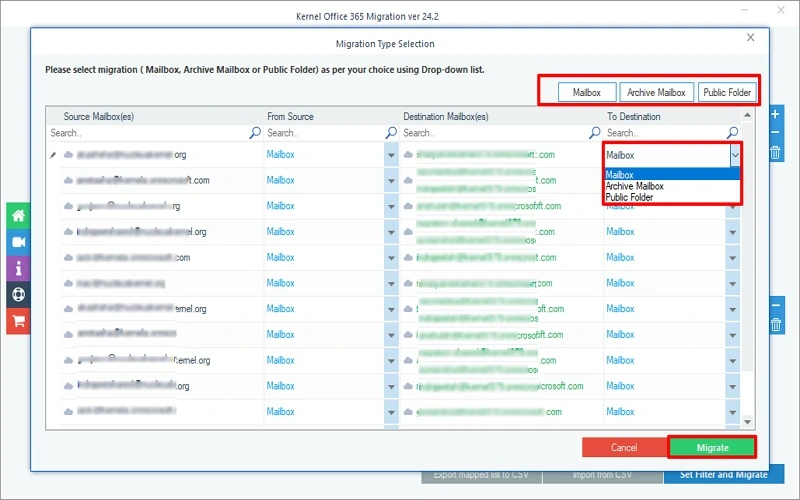Open From Source dropdown in first row
The height and width of the screenshot is (500, 800).
[391, 155]
